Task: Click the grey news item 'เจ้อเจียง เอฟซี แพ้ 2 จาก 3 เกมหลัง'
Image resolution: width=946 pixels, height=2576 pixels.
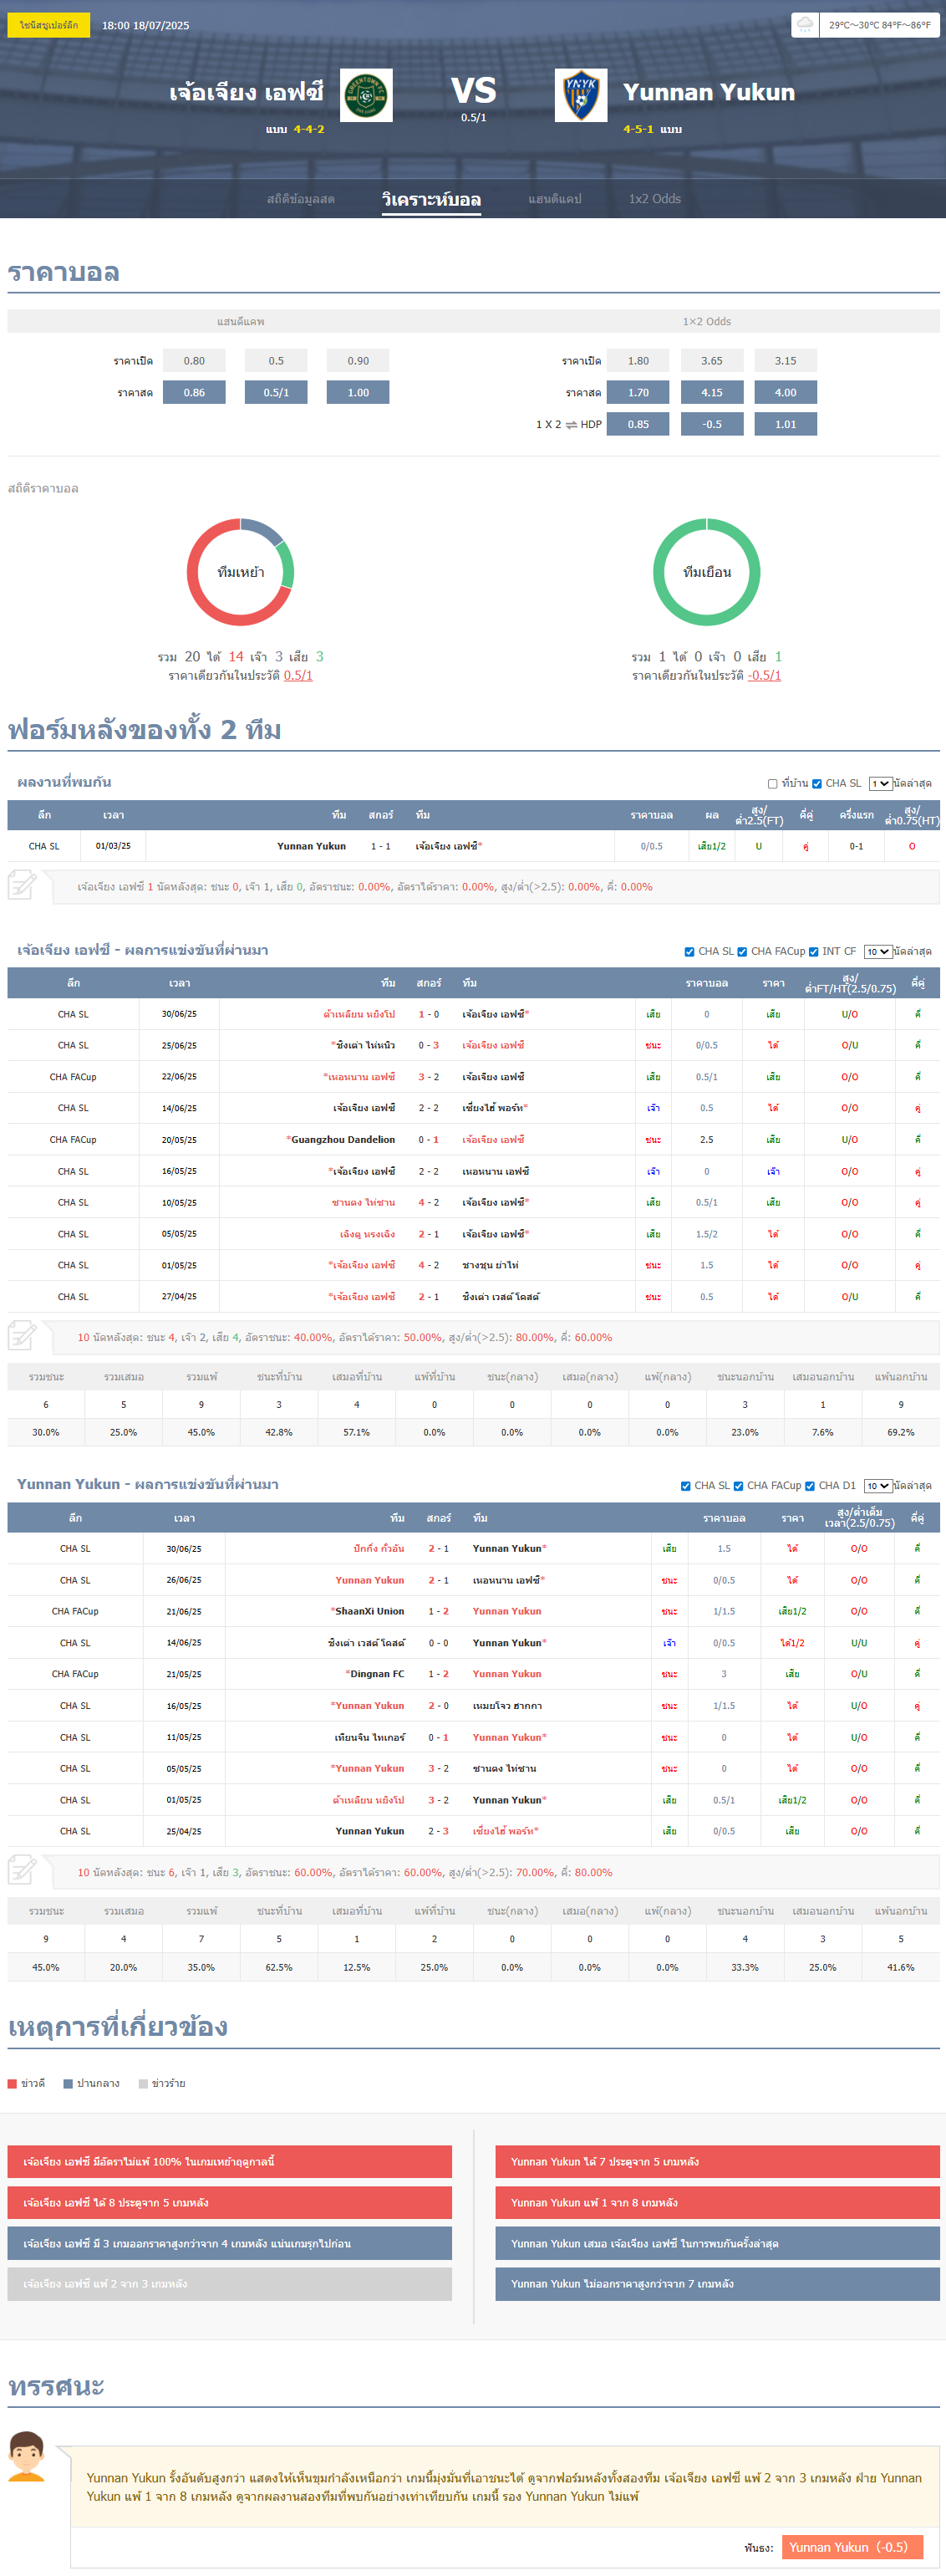Action: [x=230, y=2283]
